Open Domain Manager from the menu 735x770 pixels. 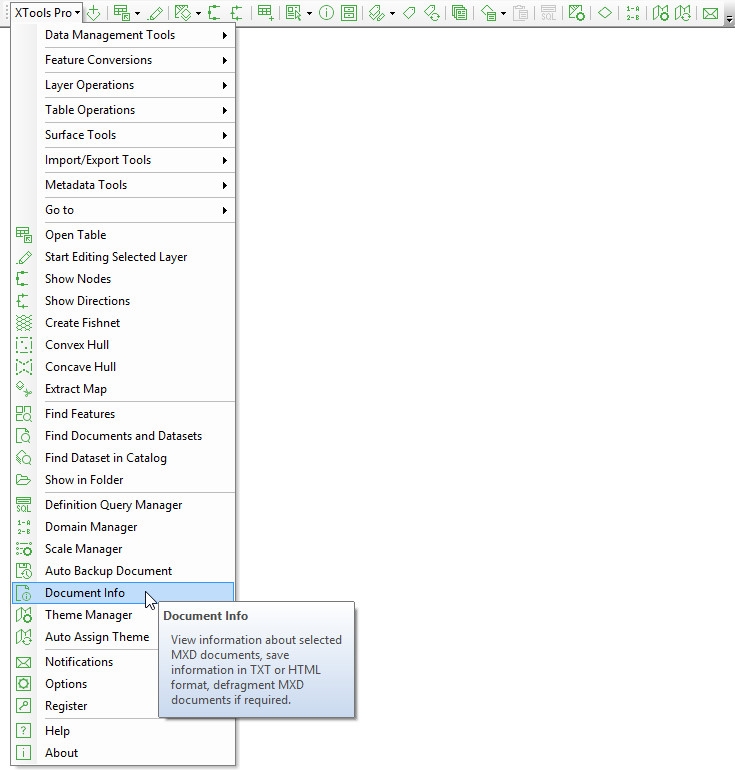point(123,528)
